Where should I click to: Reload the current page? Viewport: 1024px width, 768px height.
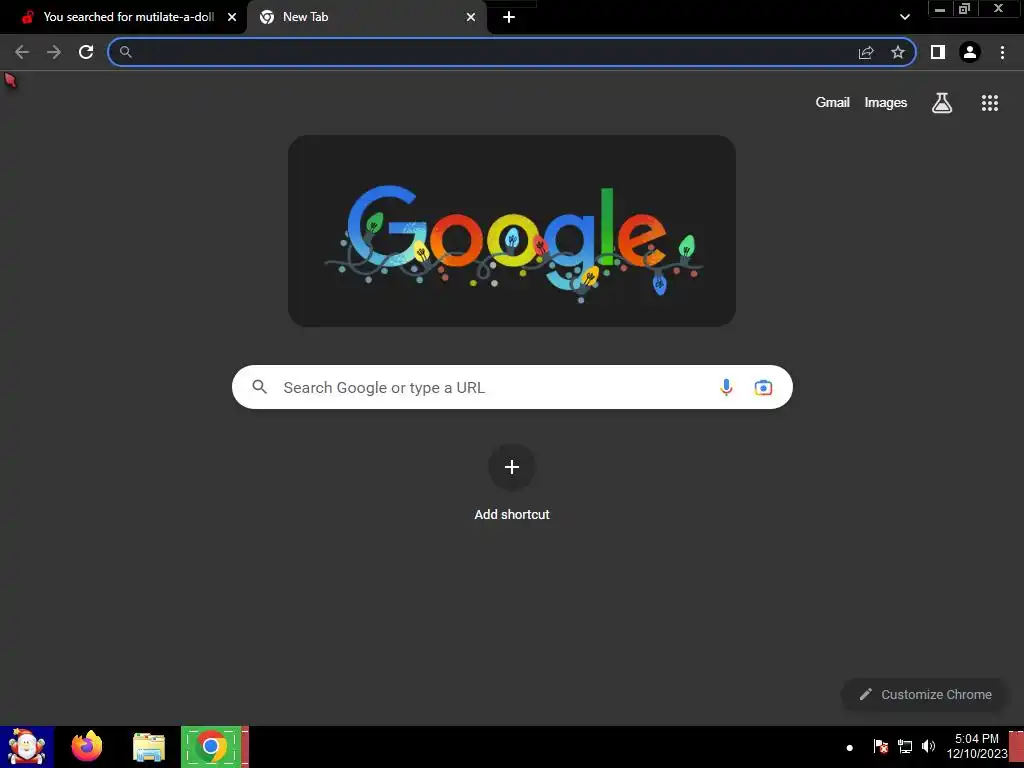pos(86,52)
